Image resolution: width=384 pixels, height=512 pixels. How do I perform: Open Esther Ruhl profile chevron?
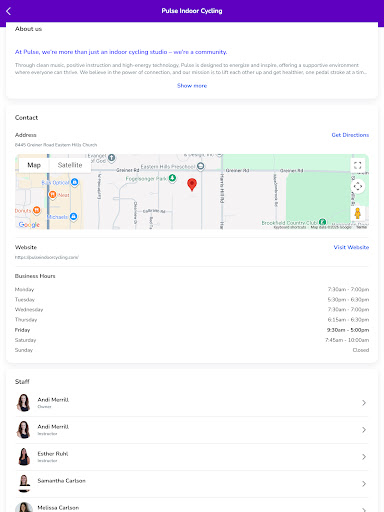tap(364, 457)
